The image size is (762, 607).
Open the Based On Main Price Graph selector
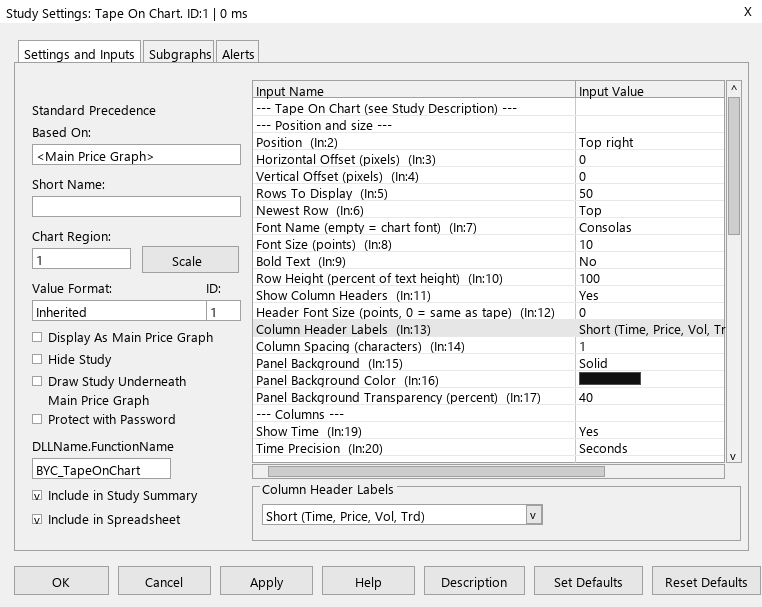(x=136, y=156)
